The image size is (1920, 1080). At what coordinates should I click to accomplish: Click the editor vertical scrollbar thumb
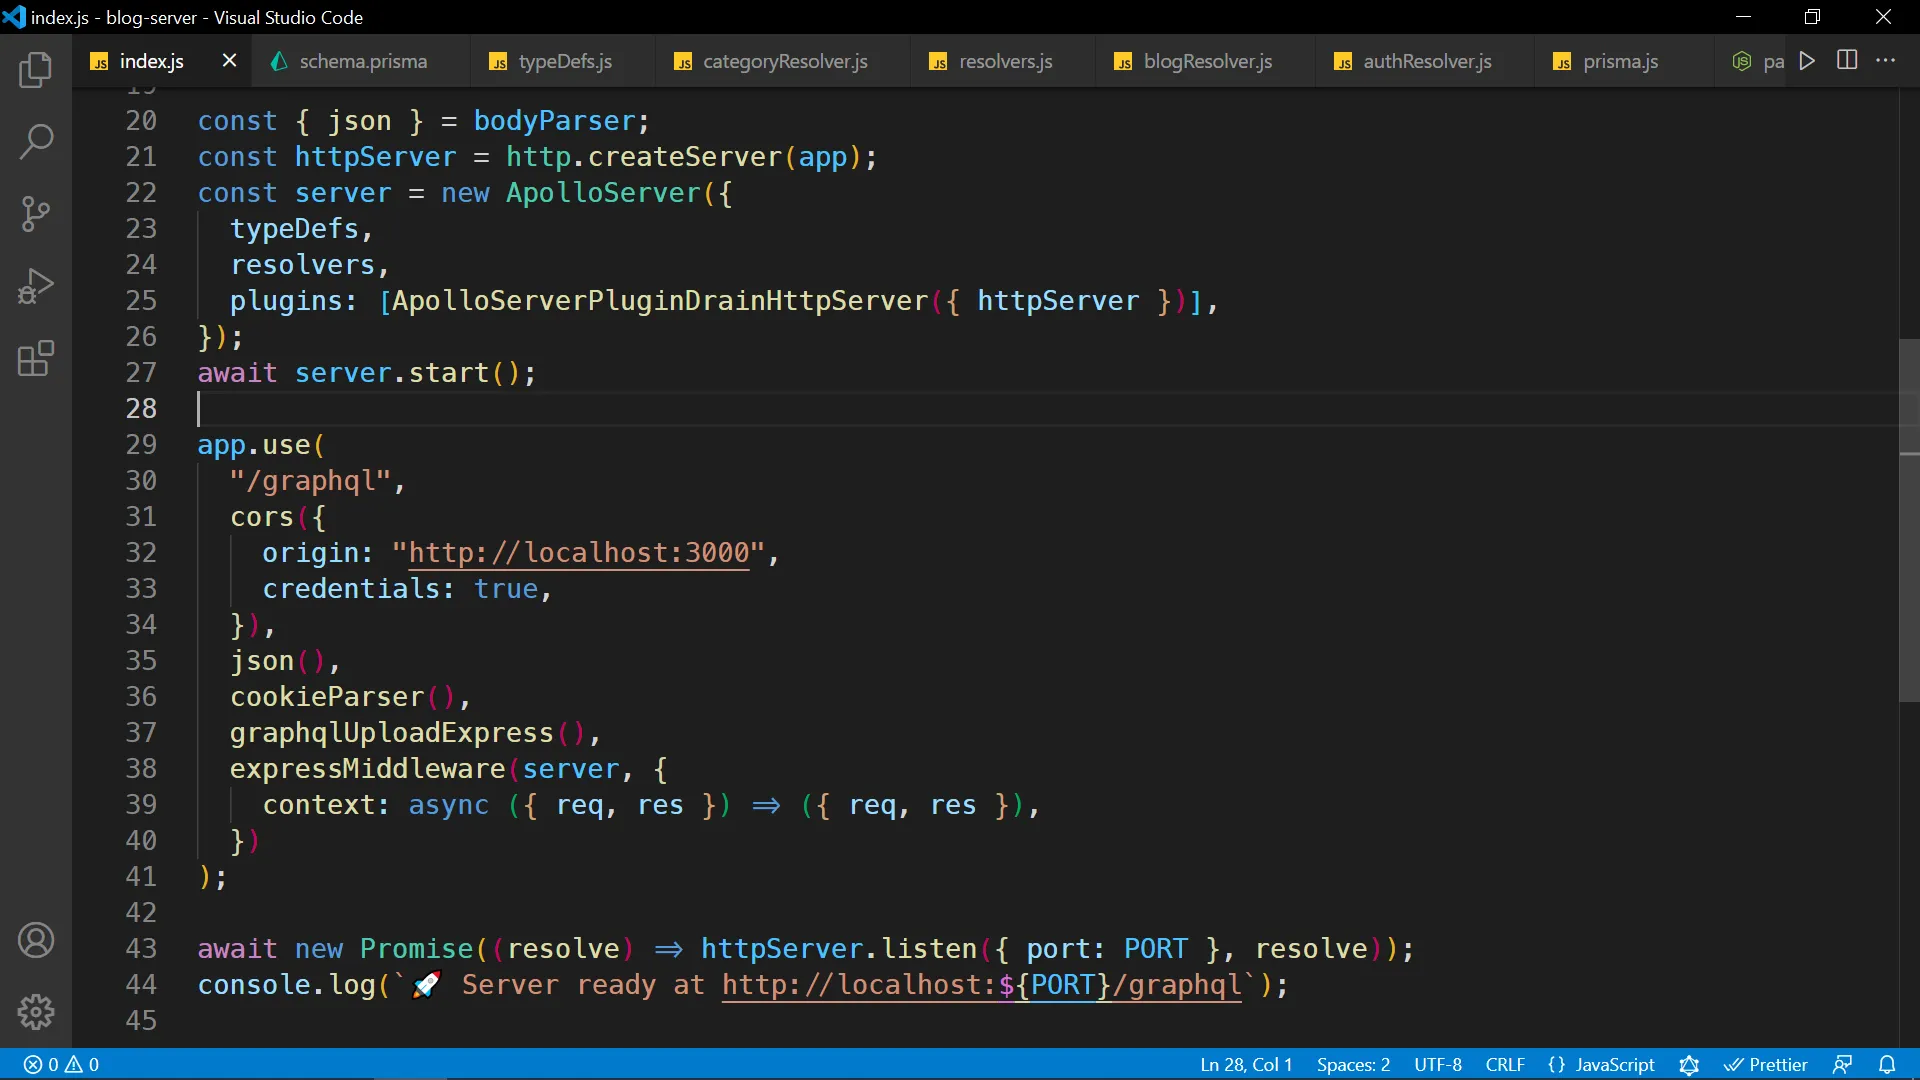point(1908,520)
